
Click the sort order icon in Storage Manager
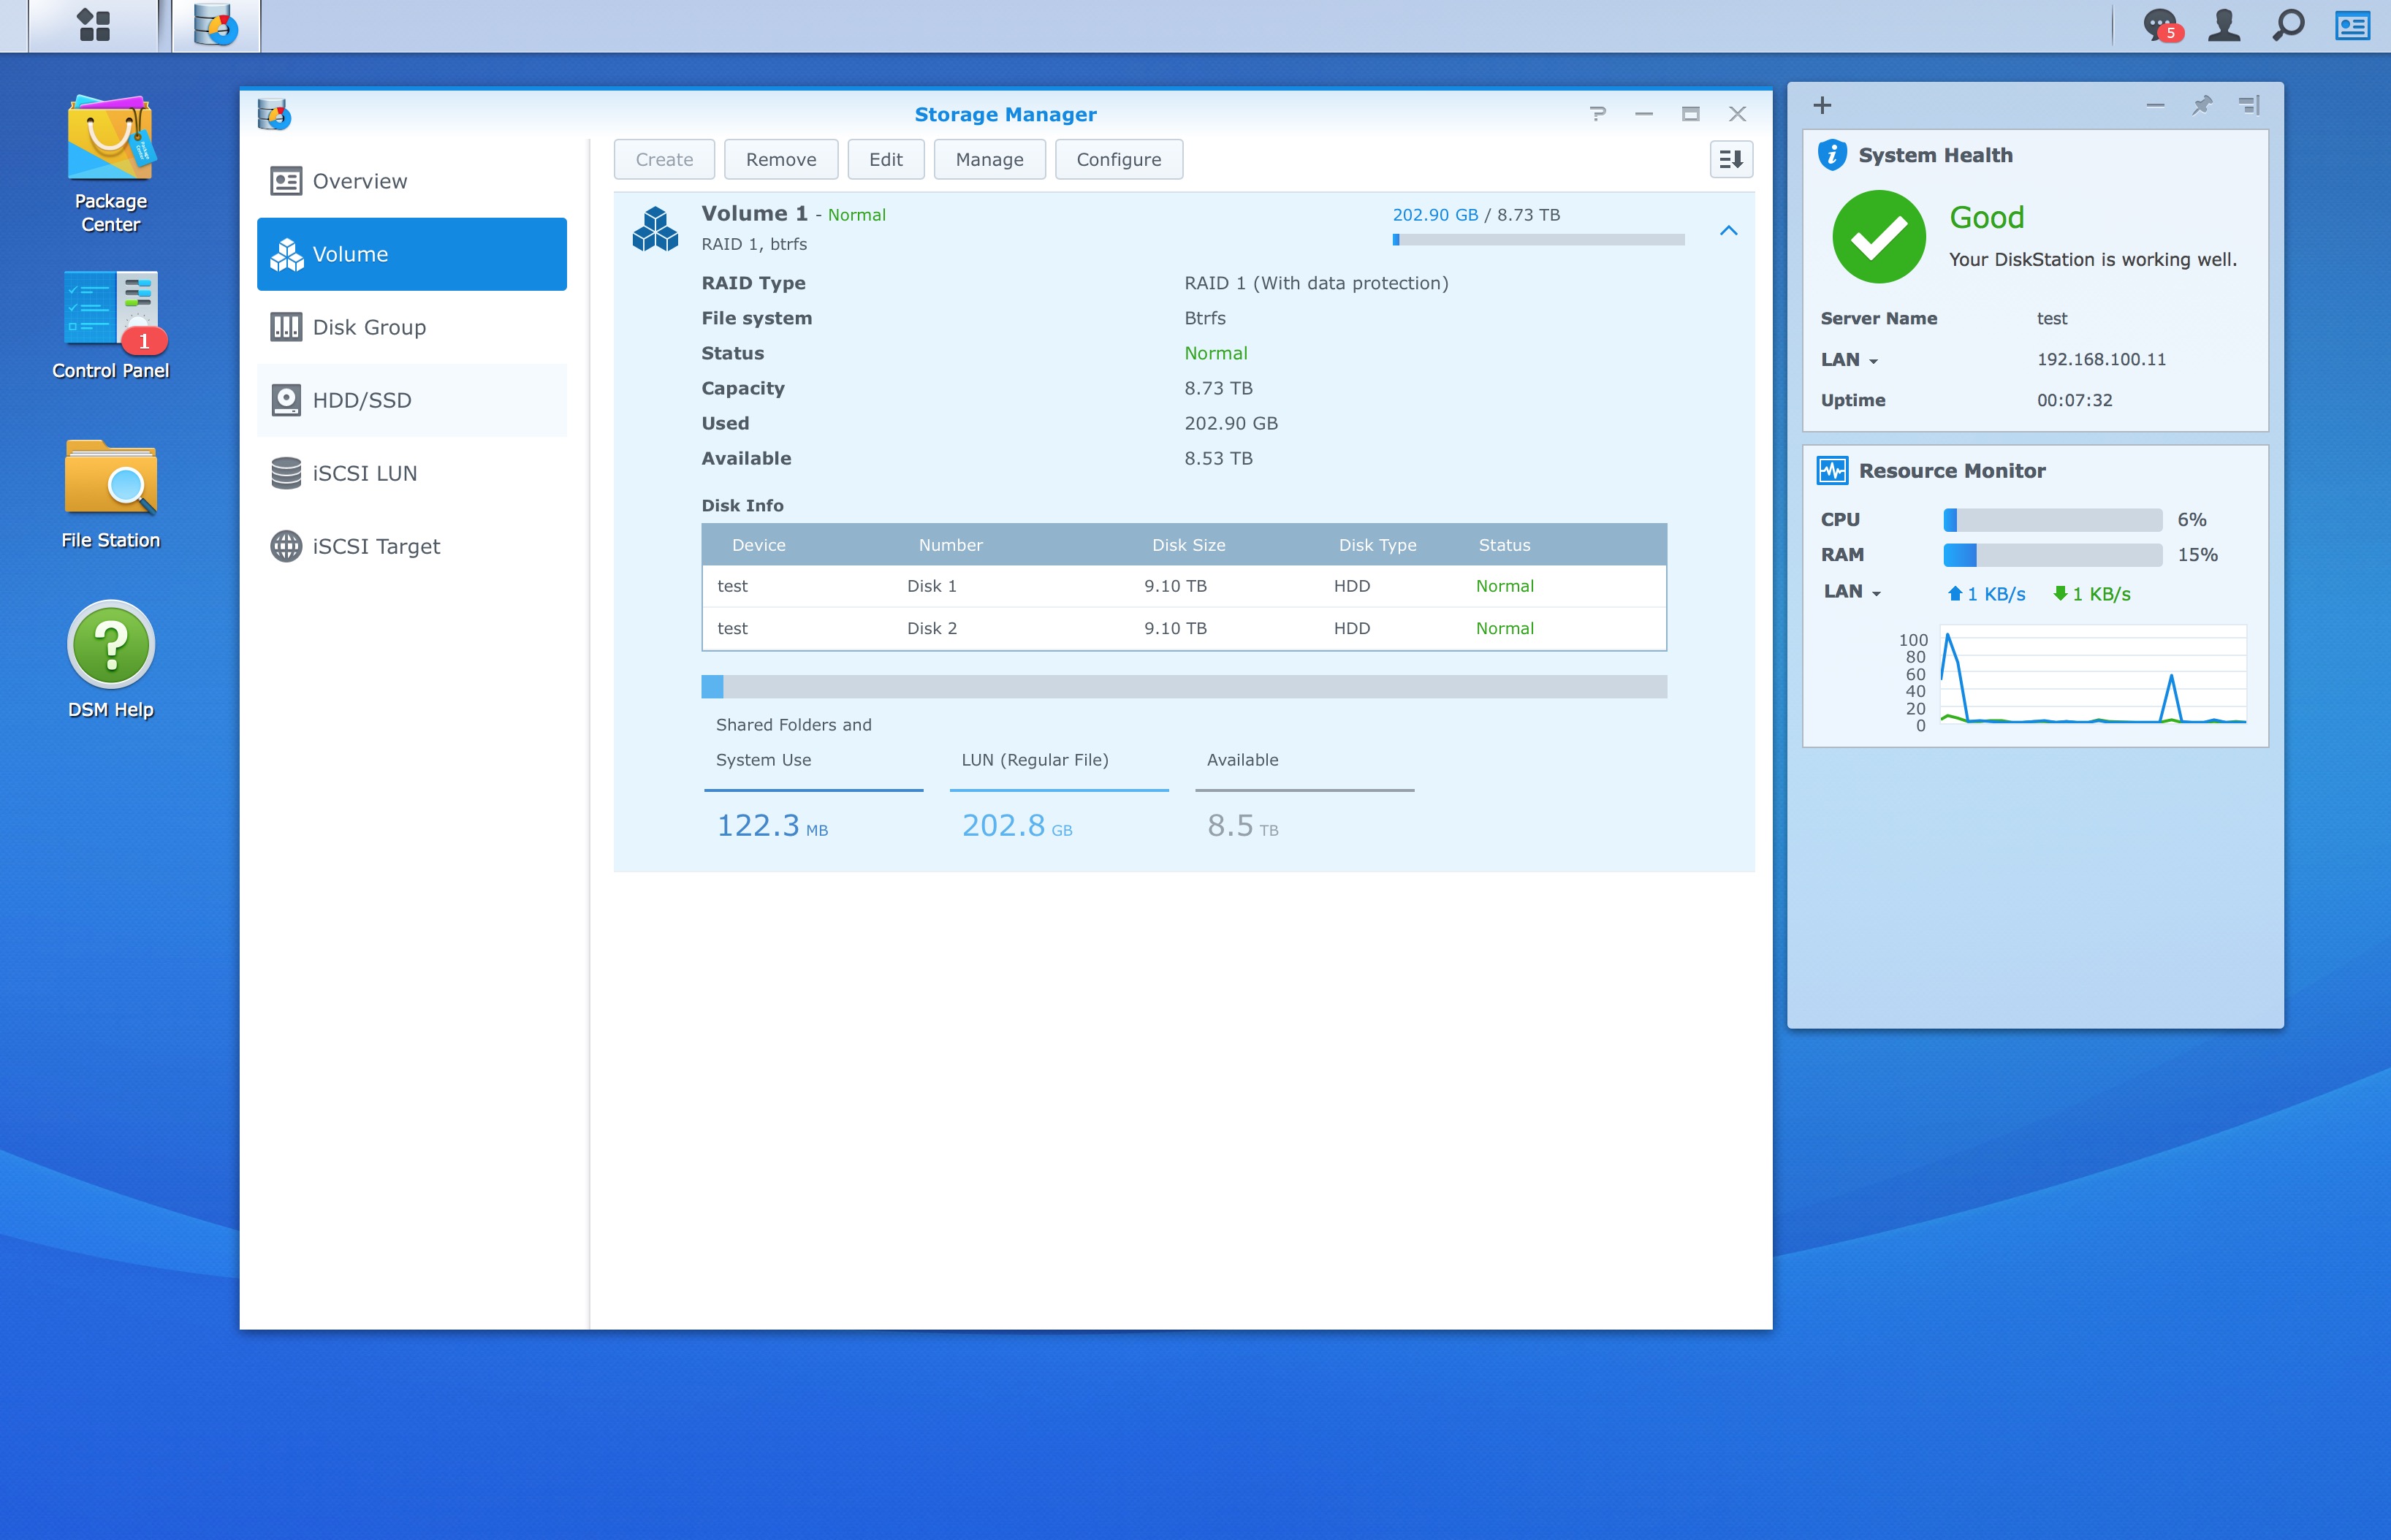pos(1731,159)
